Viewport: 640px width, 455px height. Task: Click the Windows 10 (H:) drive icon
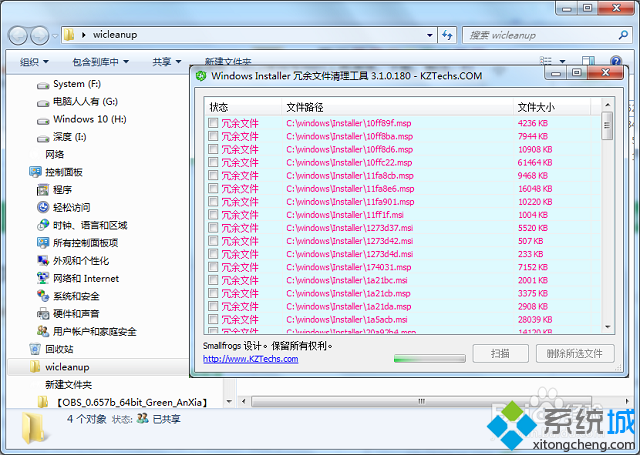click(x=43, y=121)
